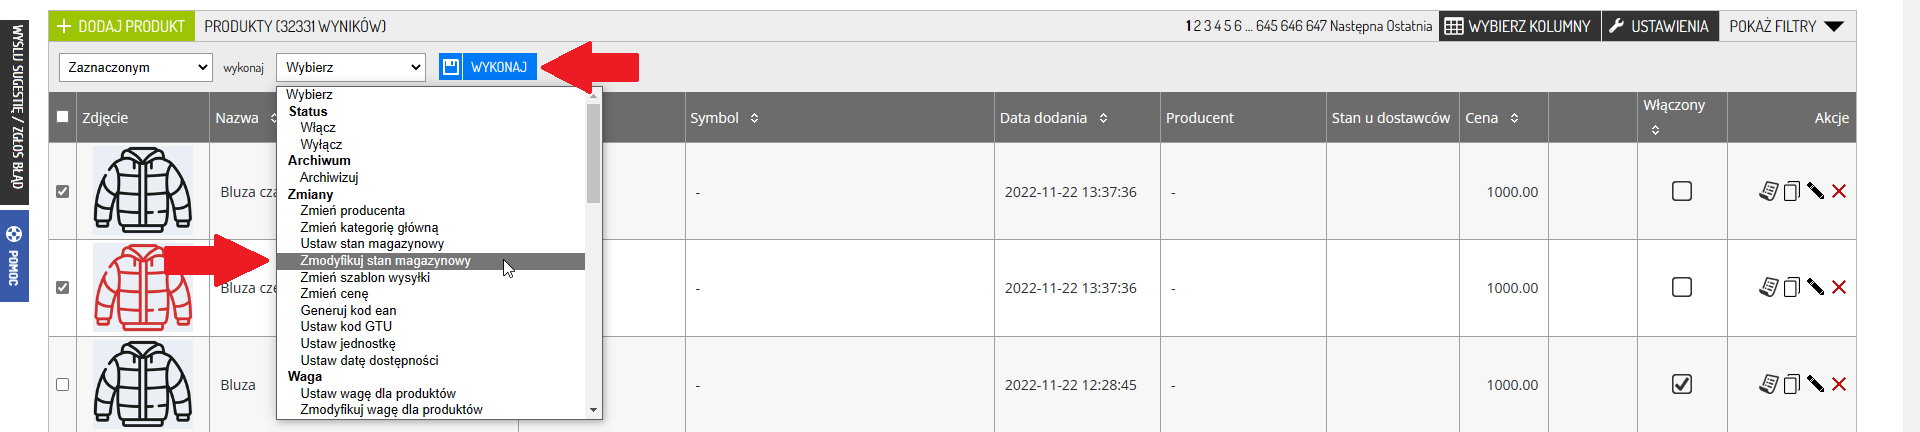Uncheck the first product row checkbox
The image size is (1920, 432).
(63, 191)
